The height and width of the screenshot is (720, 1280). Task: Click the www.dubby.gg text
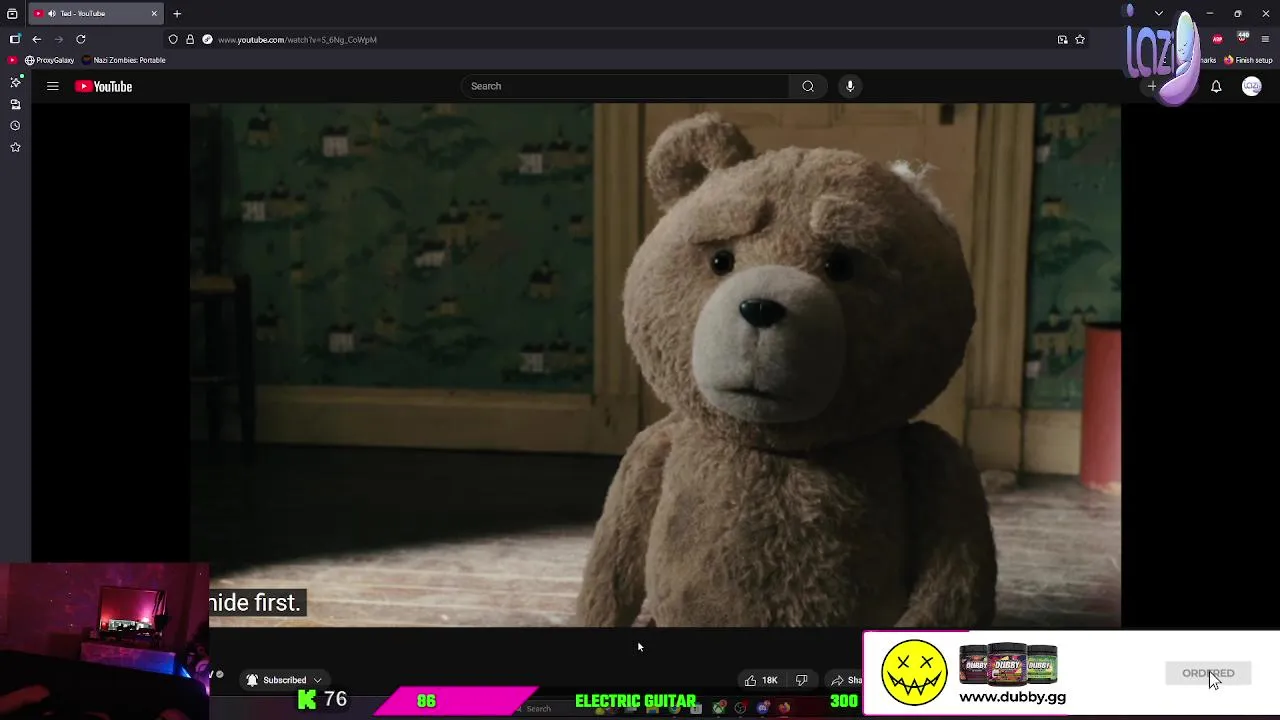pyautogui.click(x=1012, y=697)
